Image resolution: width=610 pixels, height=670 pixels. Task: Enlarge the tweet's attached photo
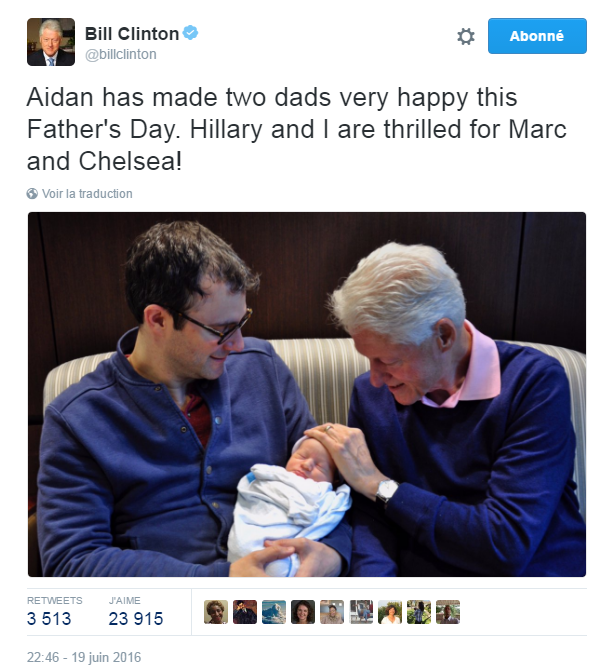pyautogui.click(x=306, y=394)
